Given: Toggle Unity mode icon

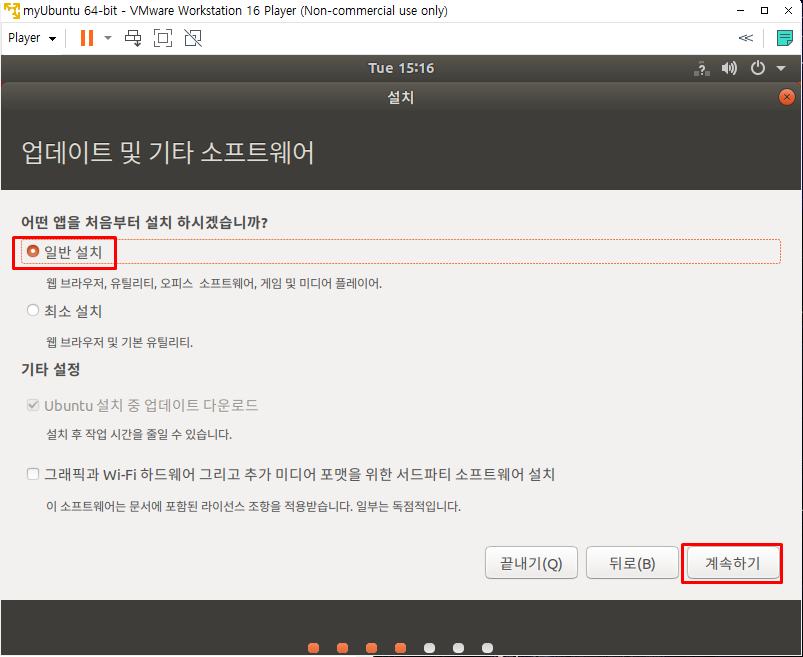Looking at the screenshot, I should point(193,38).
